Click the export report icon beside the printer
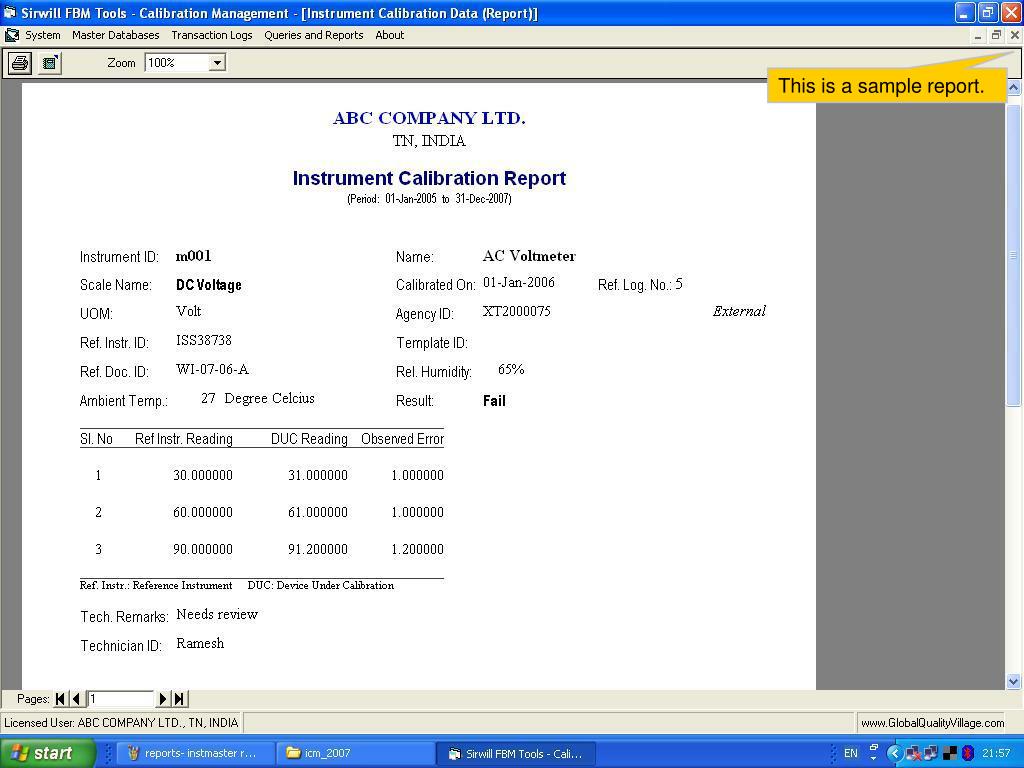Screen dimensions: 1024x768 [x=50, y=63]
